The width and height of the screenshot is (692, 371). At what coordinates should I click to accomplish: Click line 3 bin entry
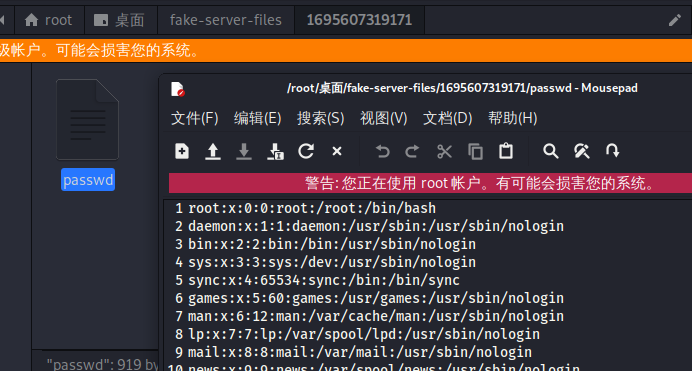[x=332, y=244]
